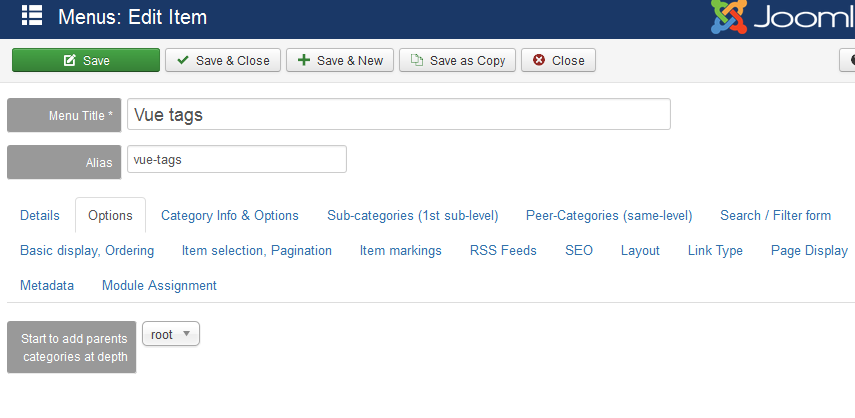Open the Module Assignment tab
855x418 pixels.
(159, 285)
